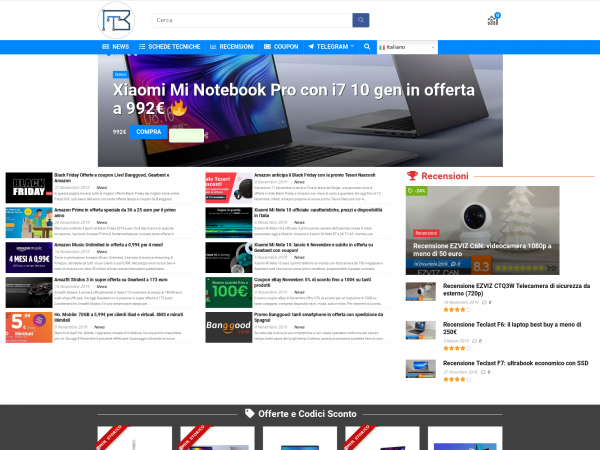Screen dimensions: 600x450
Task: Click comment icon under EZVIZ CTQ3W review
Action: [x=484, y=302]
